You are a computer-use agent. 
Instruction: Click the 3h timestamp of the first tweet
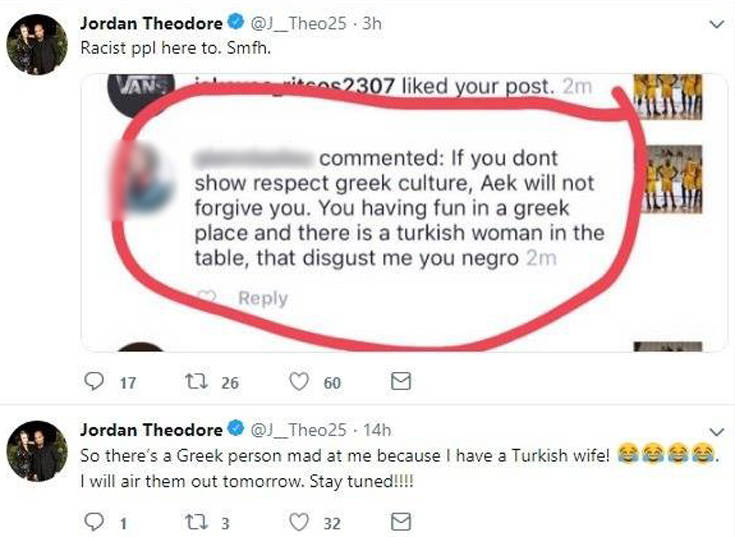pos(372,23)
